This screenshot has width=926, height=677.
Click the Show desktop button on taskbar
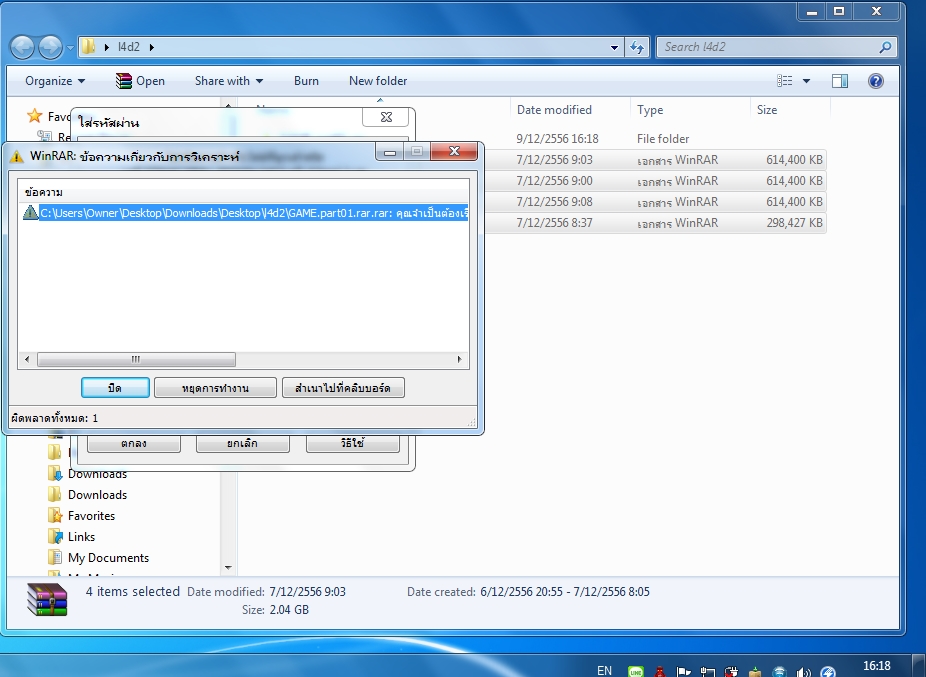[918, 666]
